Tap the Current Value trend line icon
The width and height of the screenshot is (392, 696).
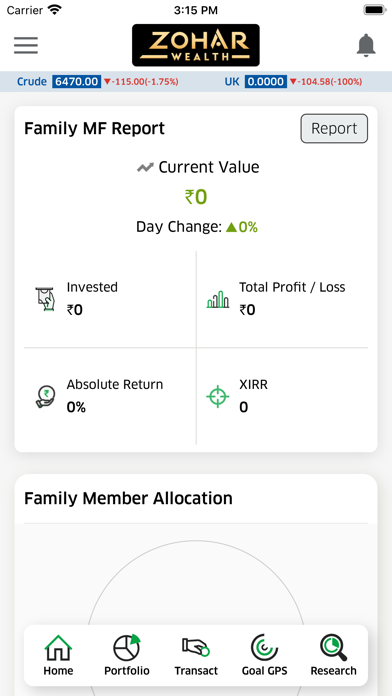(145, 168)
